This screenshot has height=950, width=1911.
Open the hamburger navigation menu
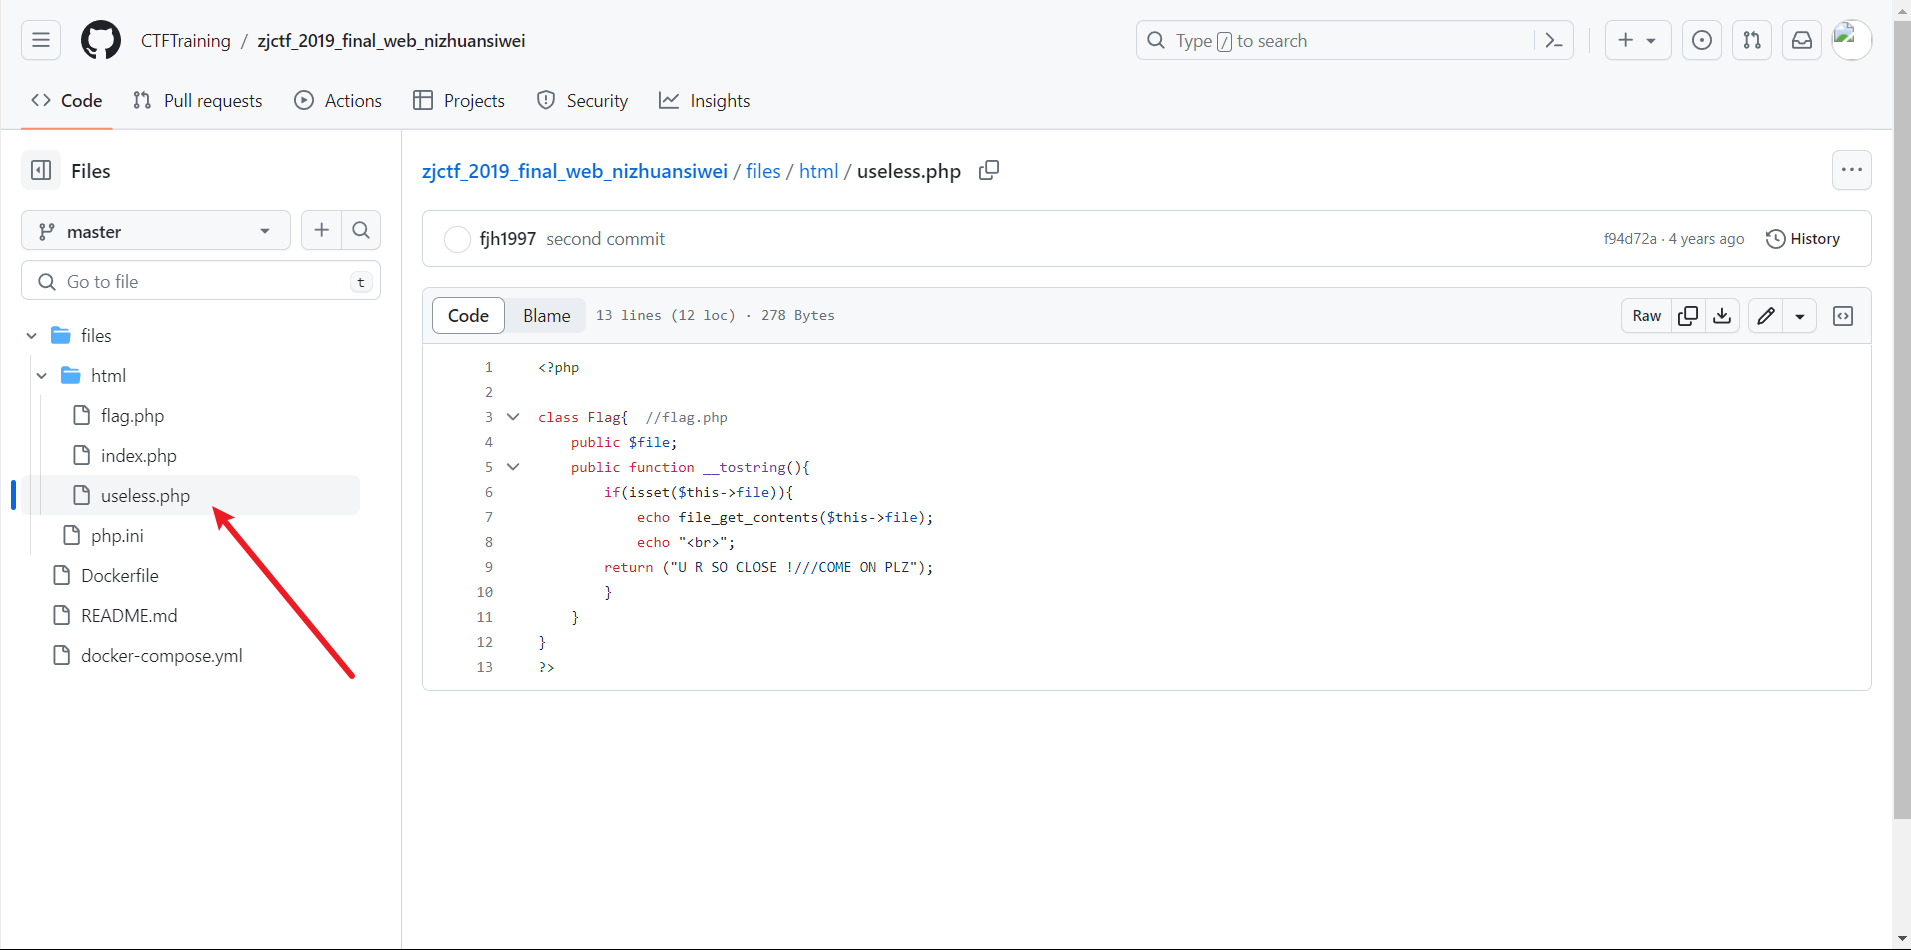coord(41,40)
